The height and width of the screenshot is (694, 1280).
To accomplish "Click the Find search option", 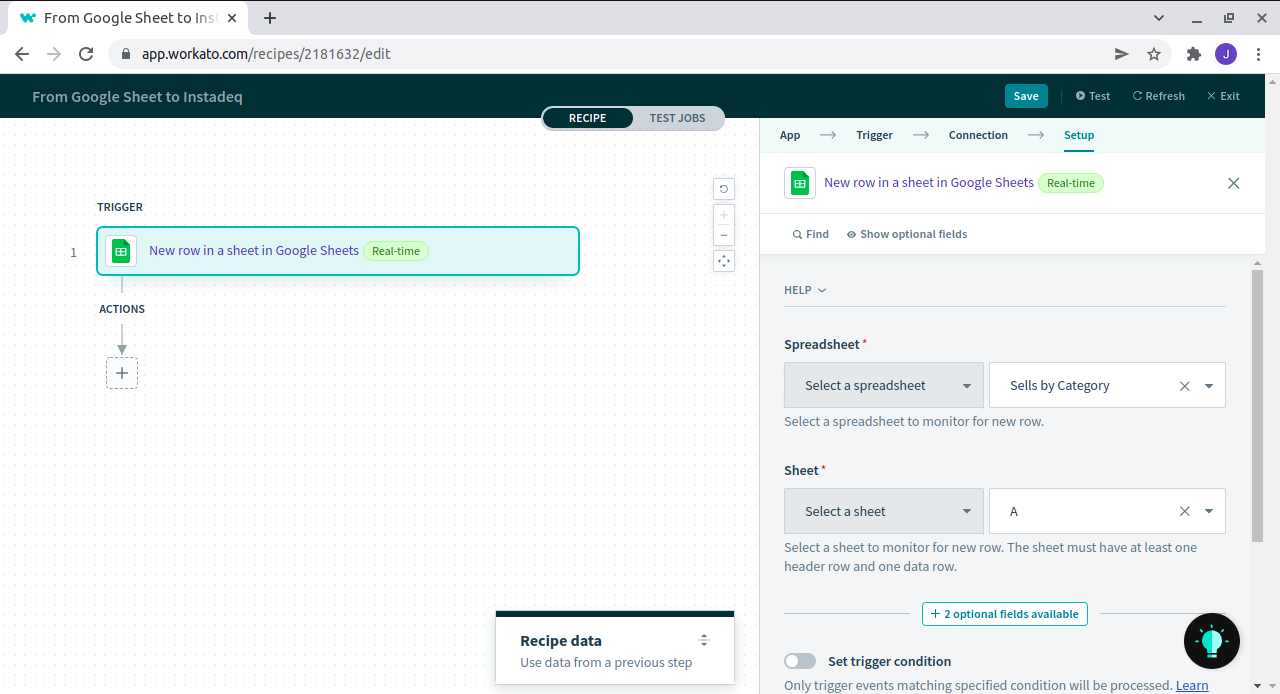I will (x=811, y=234).
